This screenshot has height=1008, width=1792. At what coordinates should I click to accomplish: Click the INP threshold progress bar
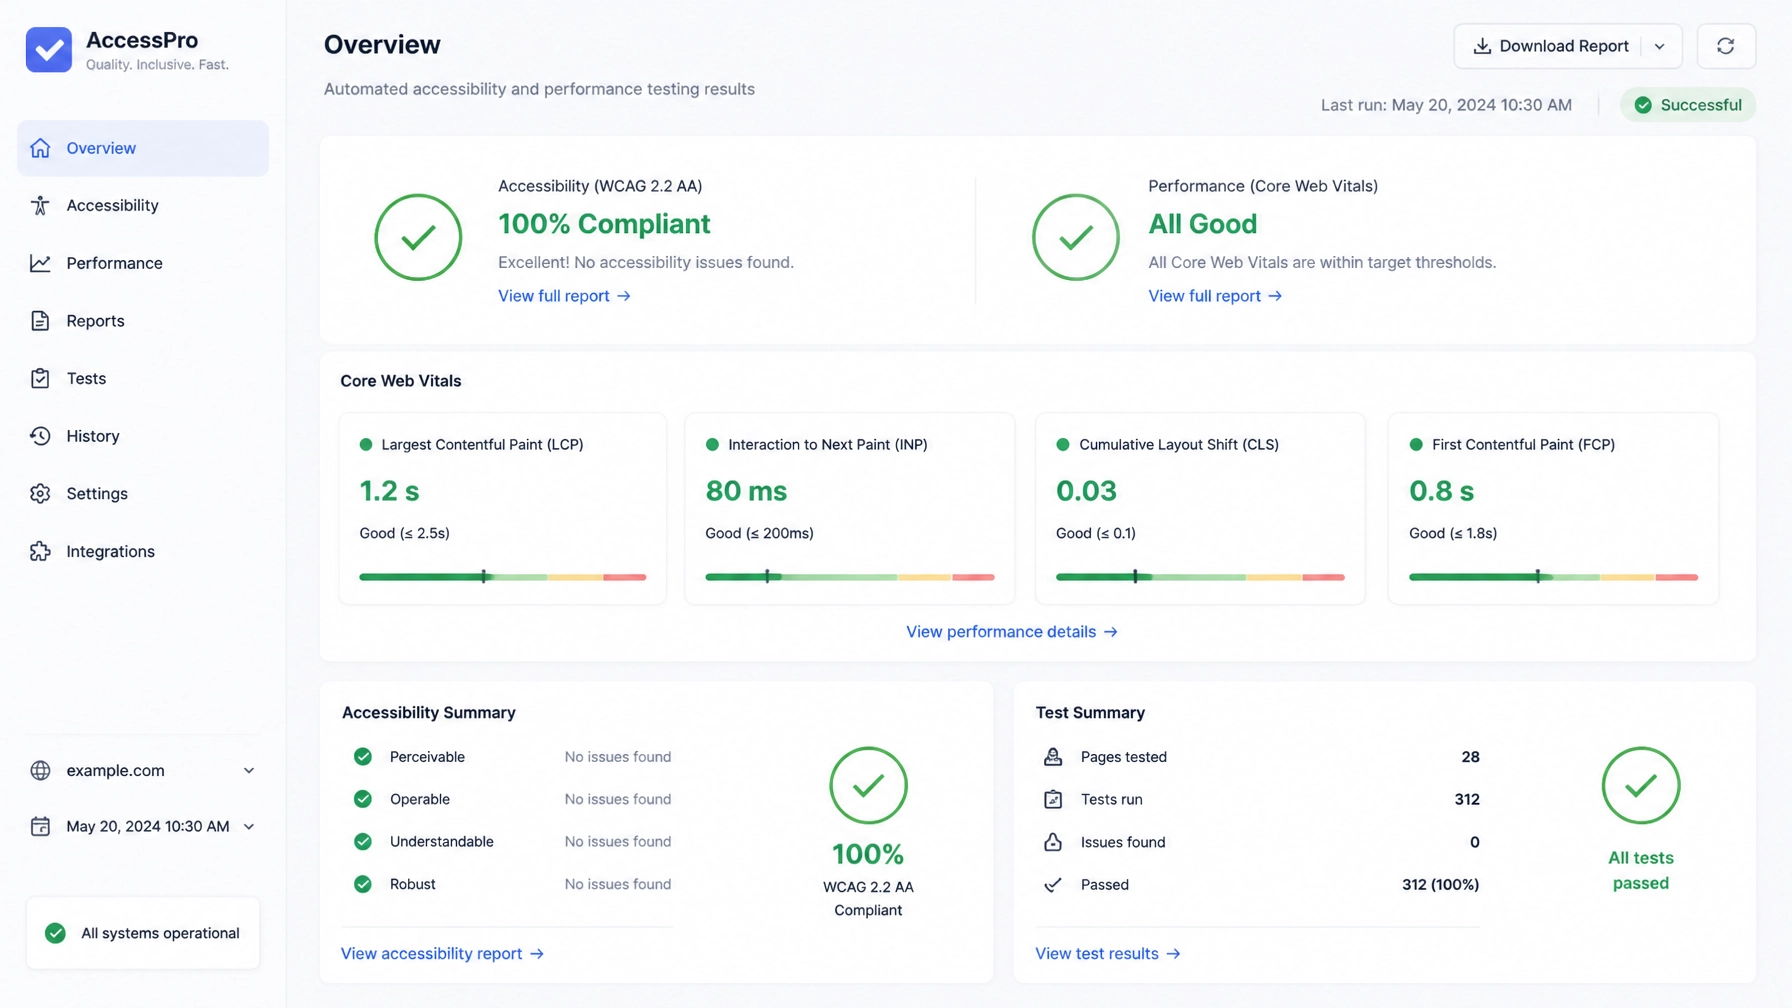pyautogui.click(x=850, y=577)
